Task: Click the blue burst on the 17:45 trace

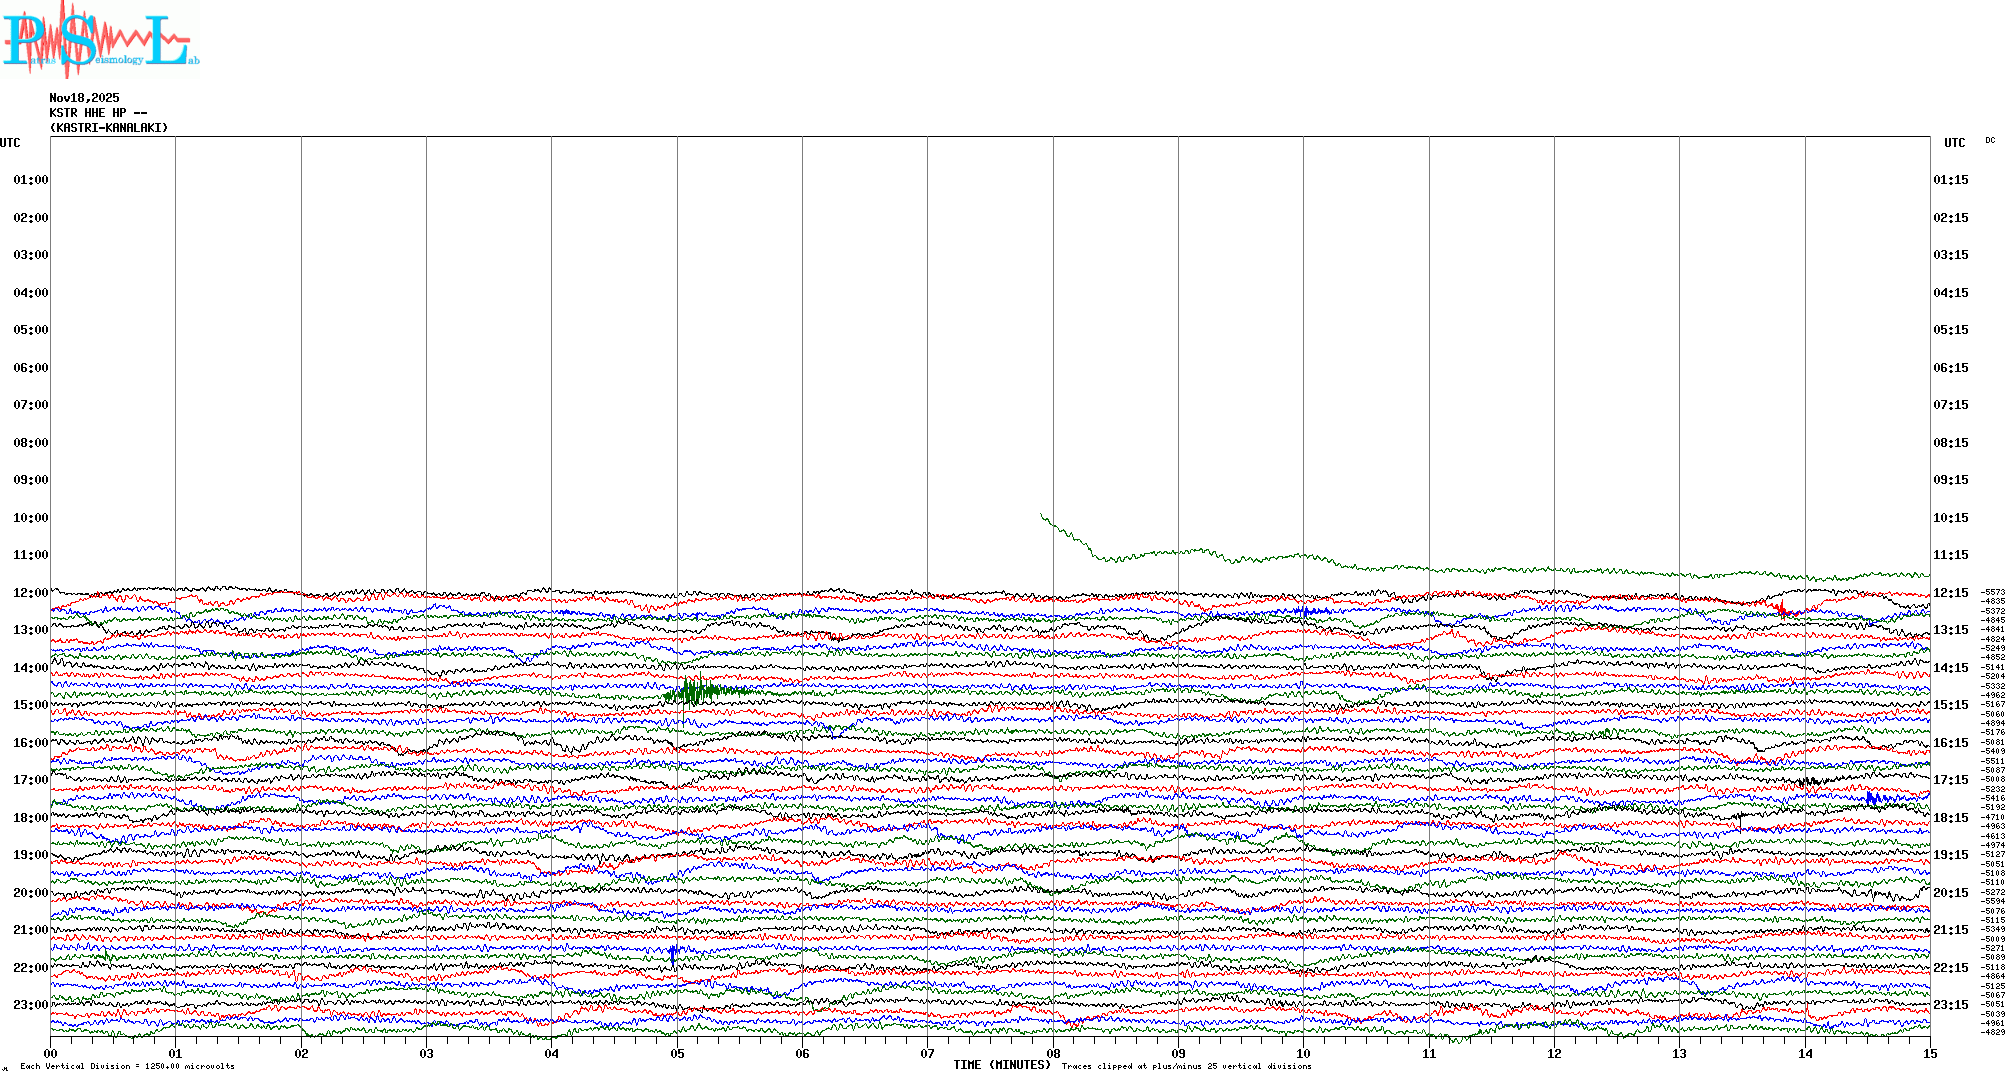Action: (x=1874, y=797)
